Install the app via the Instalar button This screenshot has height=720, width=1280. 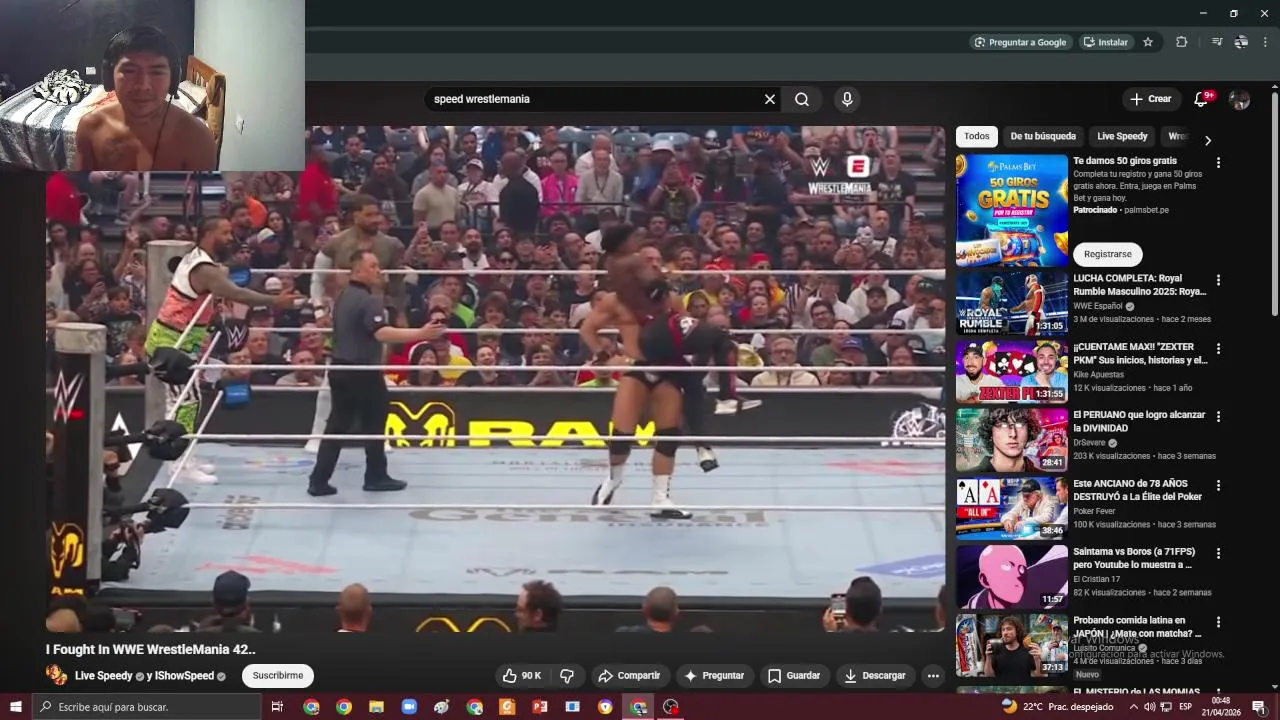coord(1105,42)
